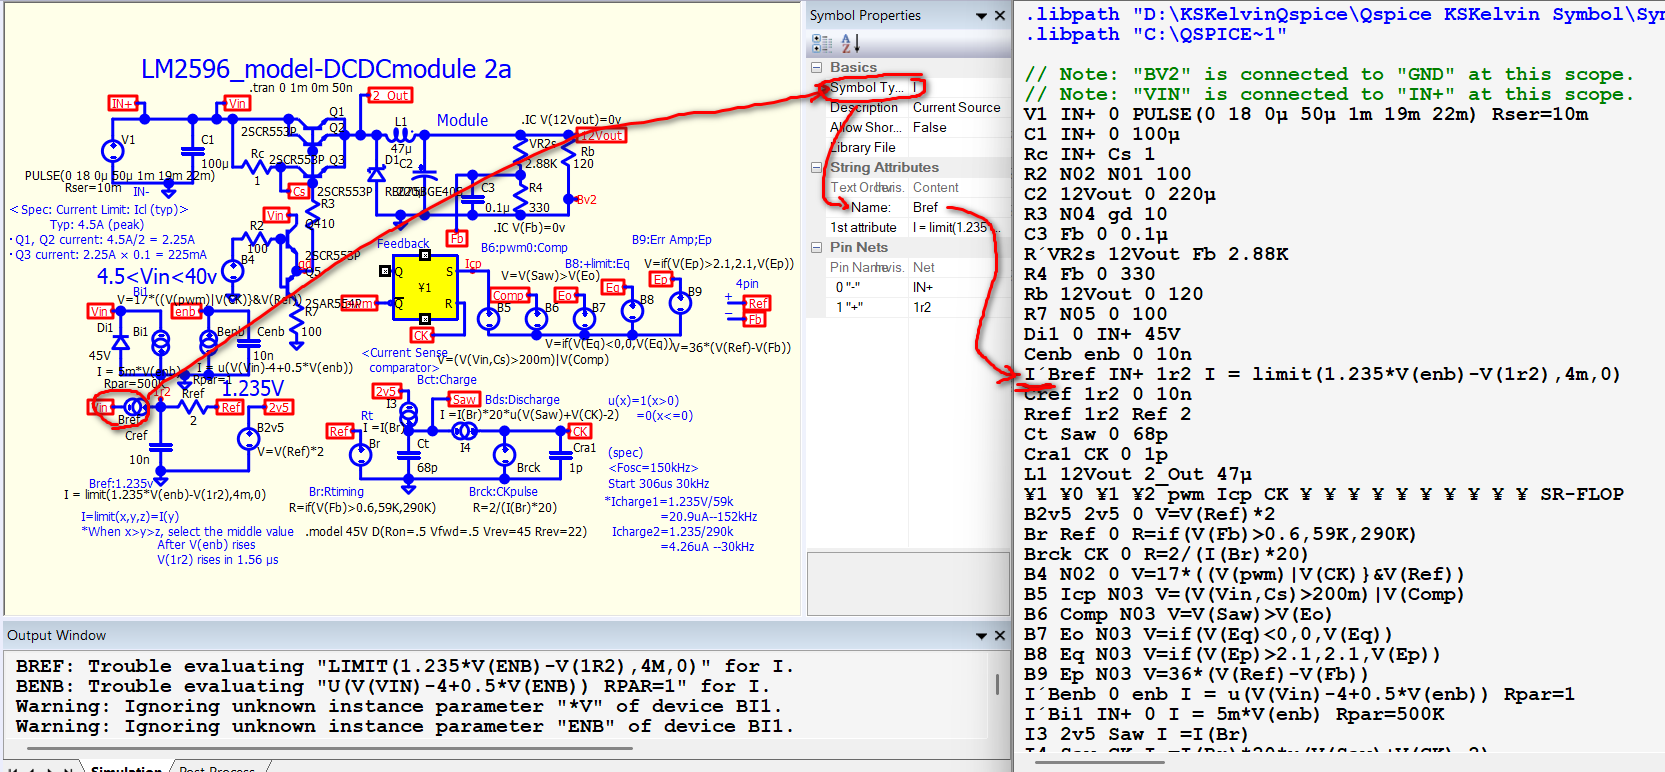Collapse the Pin Nets section

pos(817,247)
